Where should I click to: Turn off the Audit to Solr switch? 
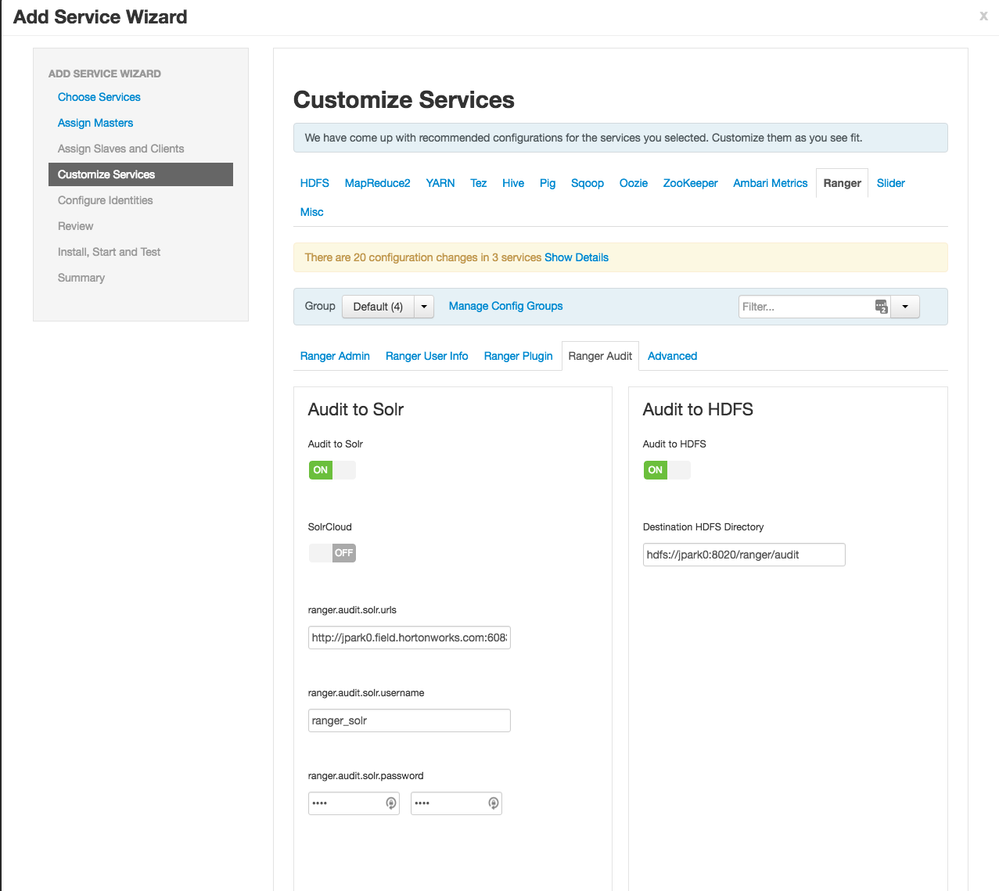[x=332, y=470]
